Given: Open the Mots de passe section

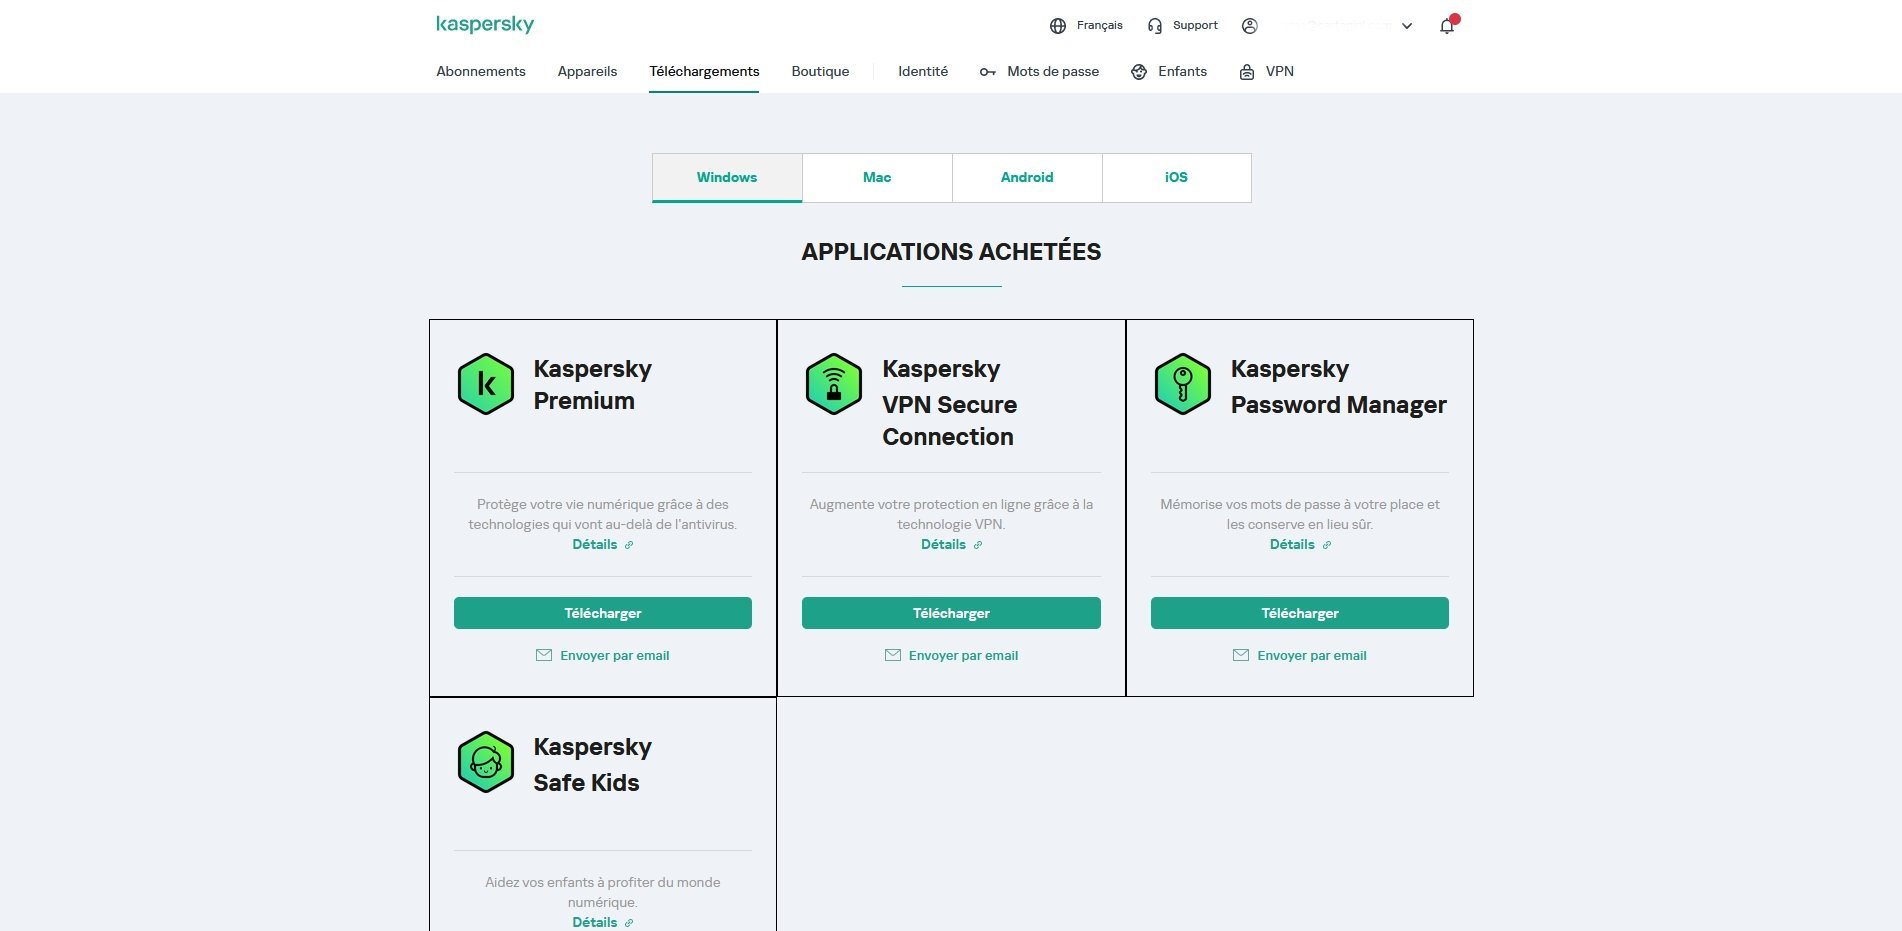Looking at the screenshot, I should [1053, 71].
